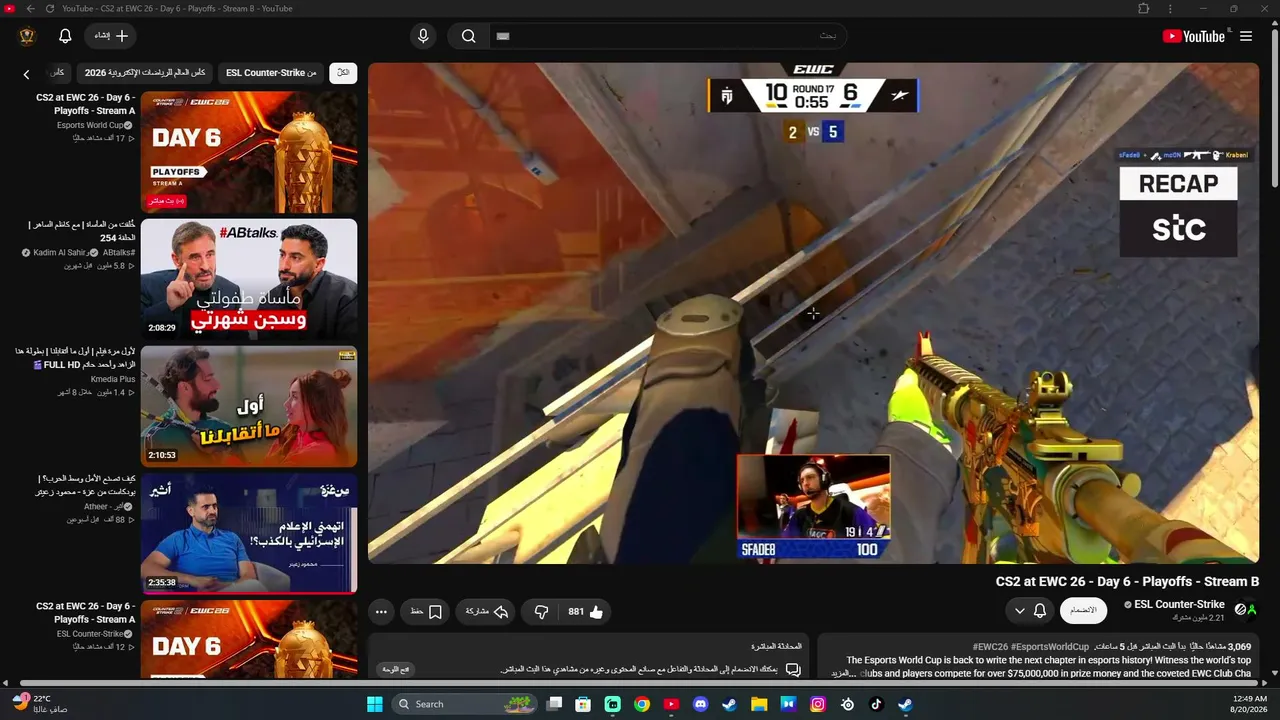This screenshot has width=1280, height=720.
Task: Open the 2:10:53 Kmedia Plus video thumbnail
Action: [249, 406]
